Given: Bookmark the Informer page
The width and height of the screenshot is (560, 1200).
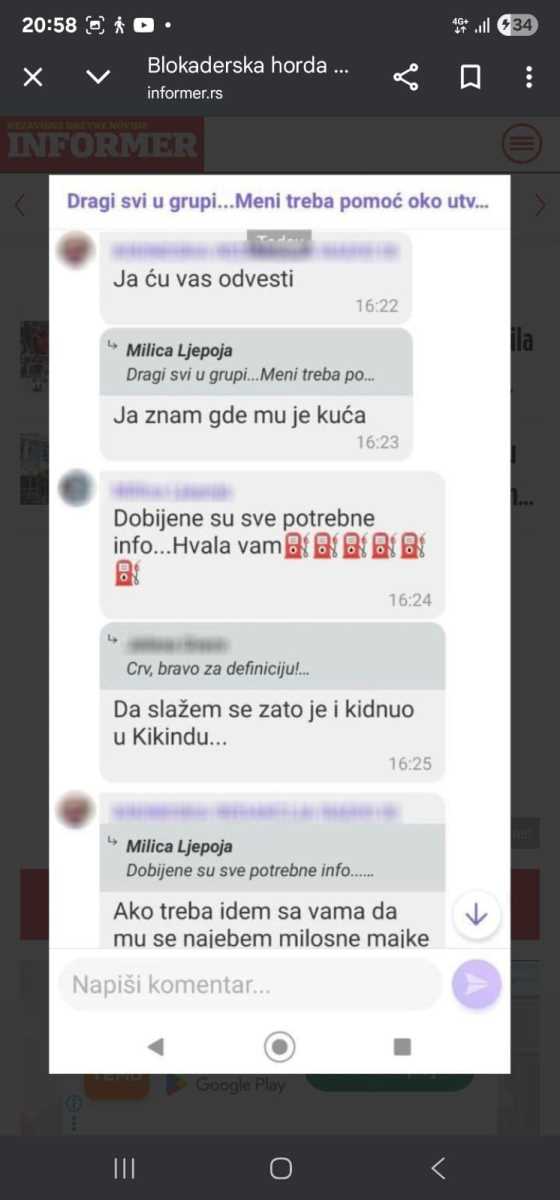Looking at the screenshot, I should pyautogui.click(x=470, y=77).
